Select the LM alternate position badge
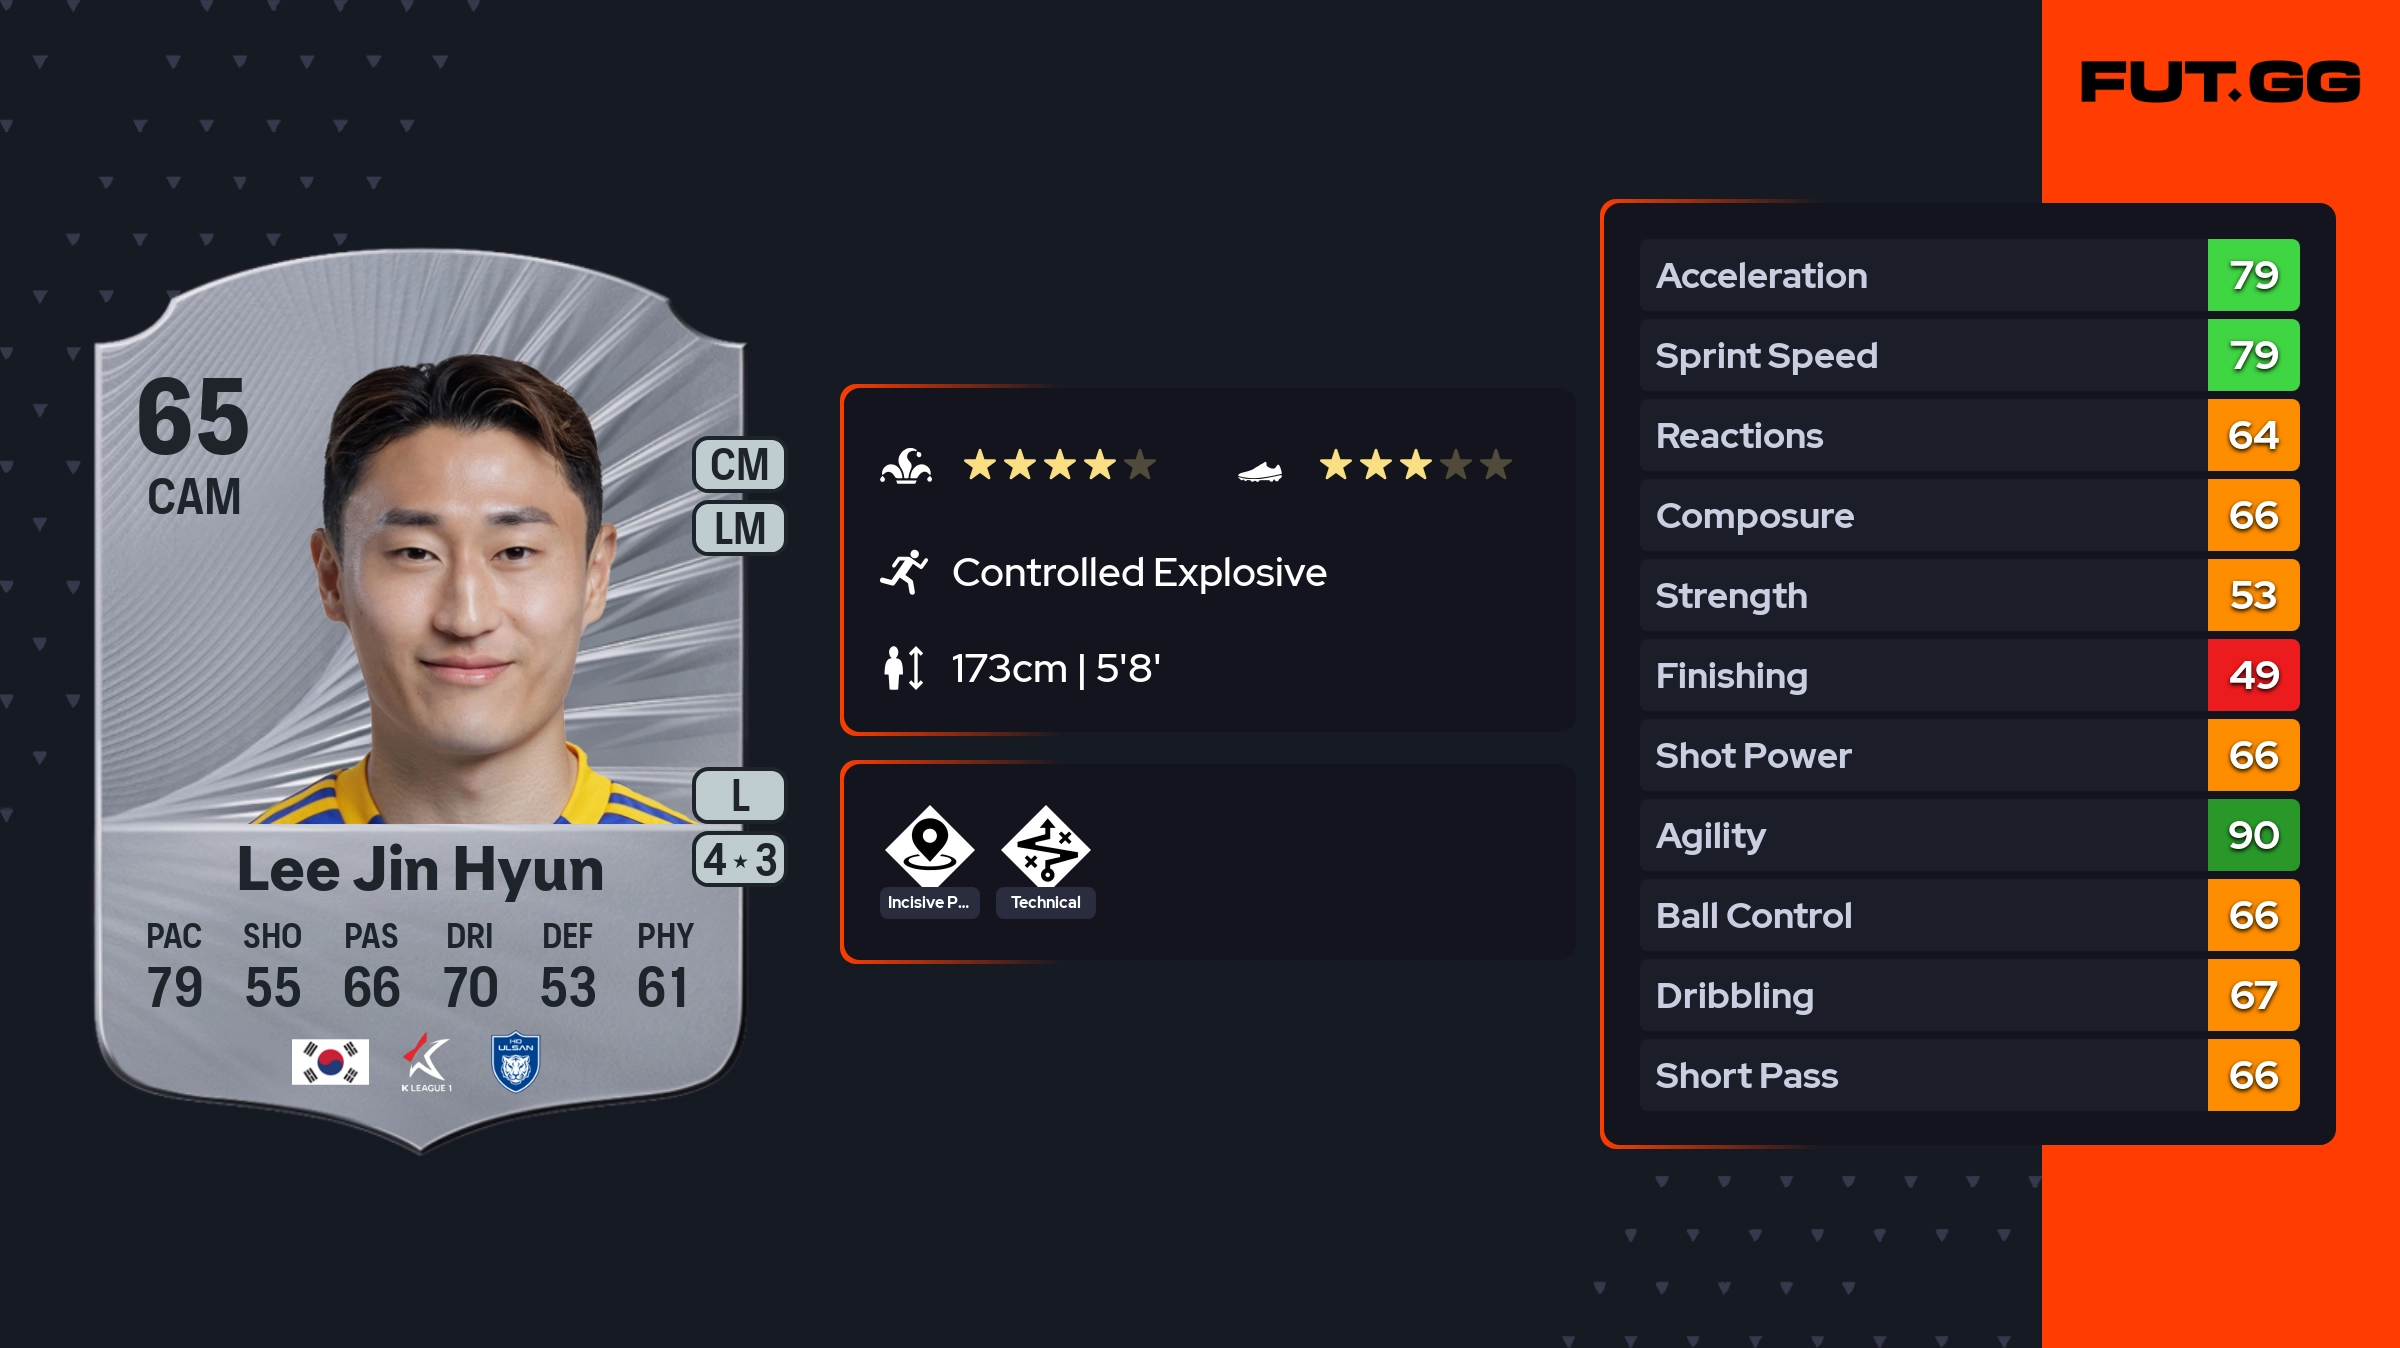The height and width of the screenshot is (1348, 2400). click(x=739, y=528)
